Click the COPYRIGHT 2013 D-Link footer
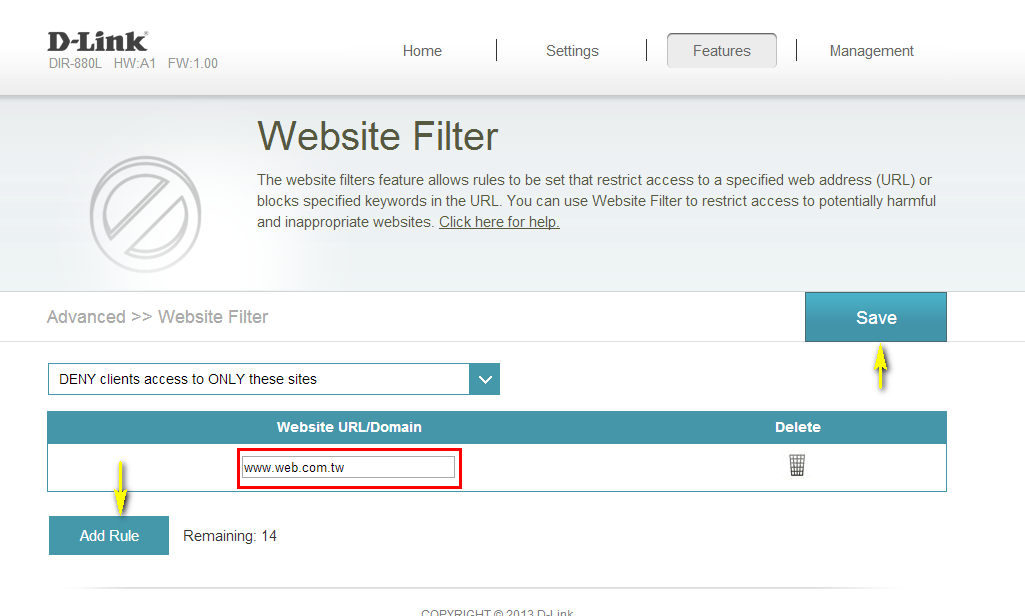The image size is (1025, 616). pos(497,611)
